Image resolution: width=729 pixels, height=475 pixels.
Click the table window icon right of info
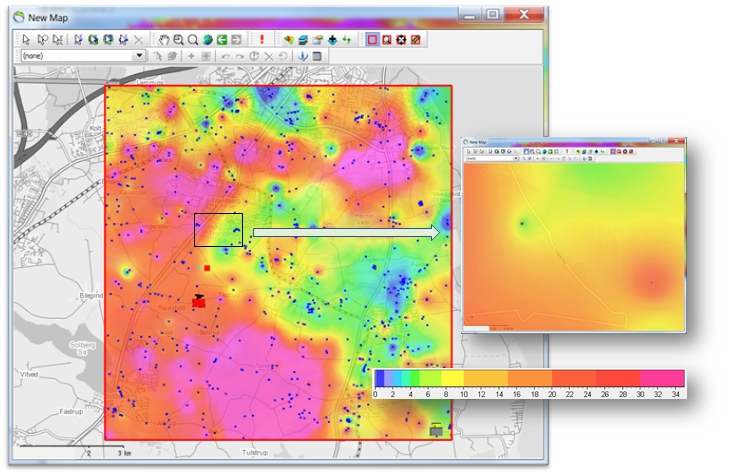(317, 56)
